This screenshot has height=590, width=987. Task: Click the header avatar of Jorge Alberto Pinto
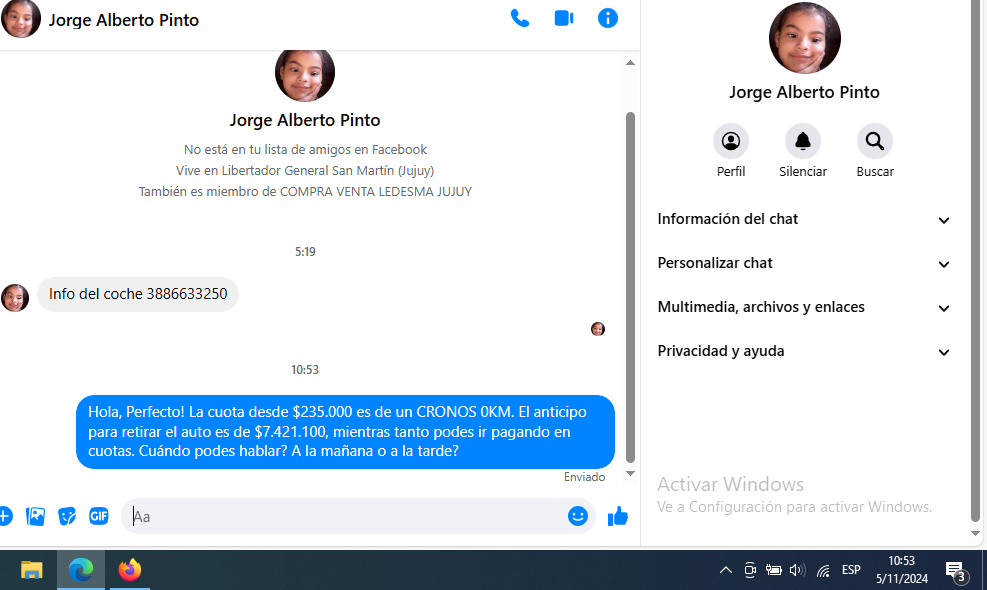(21, 18)
